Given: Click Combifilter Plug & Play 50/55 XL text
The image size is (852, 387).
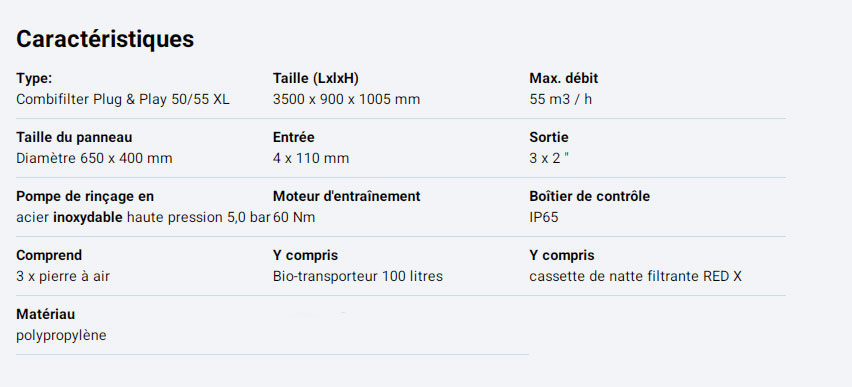Looking at the screenshot, I should pyautogui.click(x=123, y=99).
